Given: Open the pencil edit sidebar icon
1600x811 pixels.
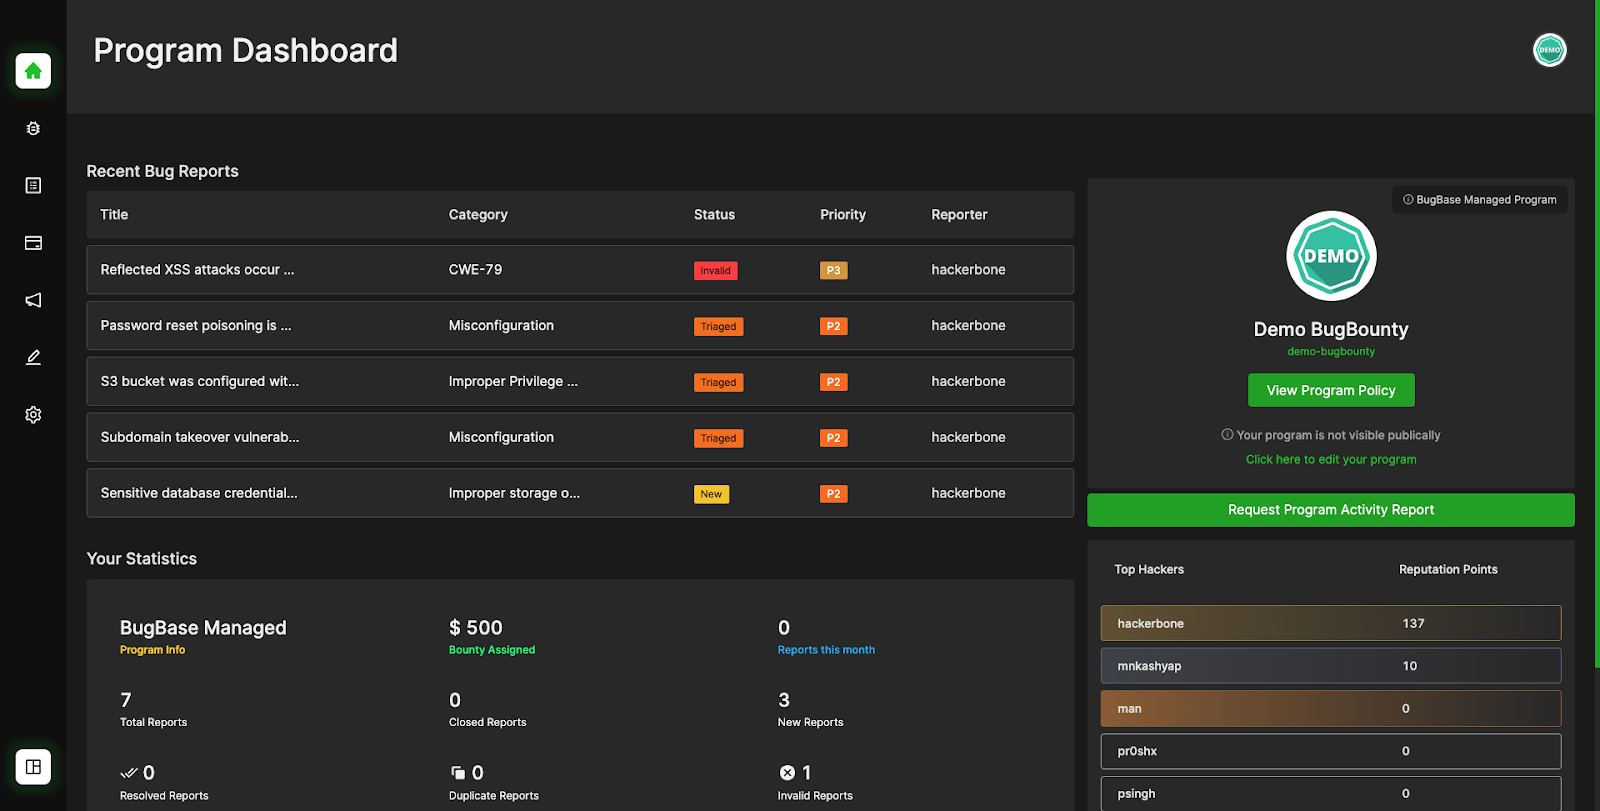Looking at the screenshot, I should (x=33, y=357).
